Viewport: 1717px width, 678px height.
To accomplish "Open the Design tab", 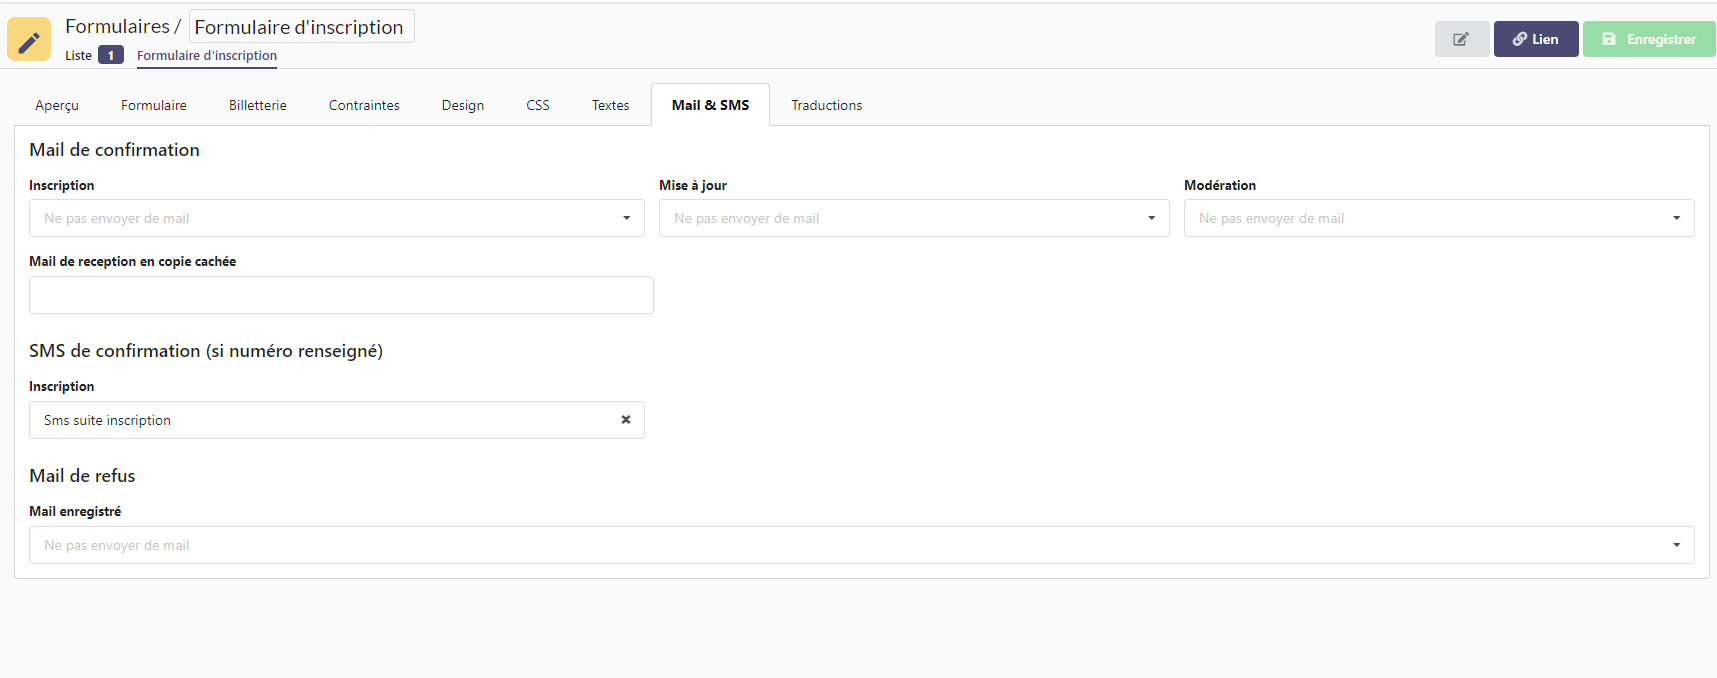I will 463,105.
